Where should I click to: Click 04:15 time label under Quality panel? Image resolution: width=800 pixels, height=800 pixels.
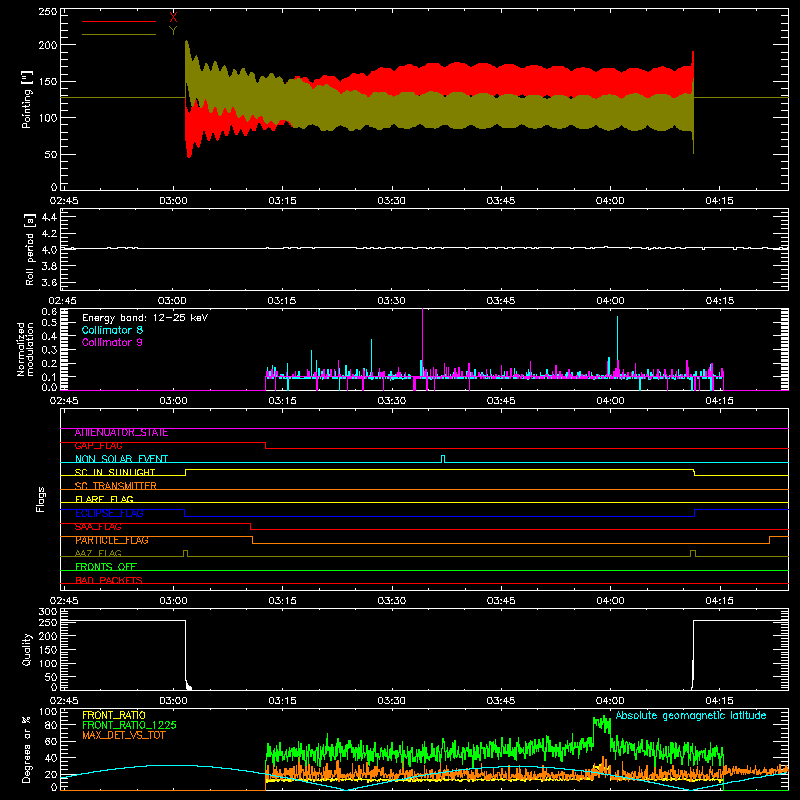click(719, 701)
